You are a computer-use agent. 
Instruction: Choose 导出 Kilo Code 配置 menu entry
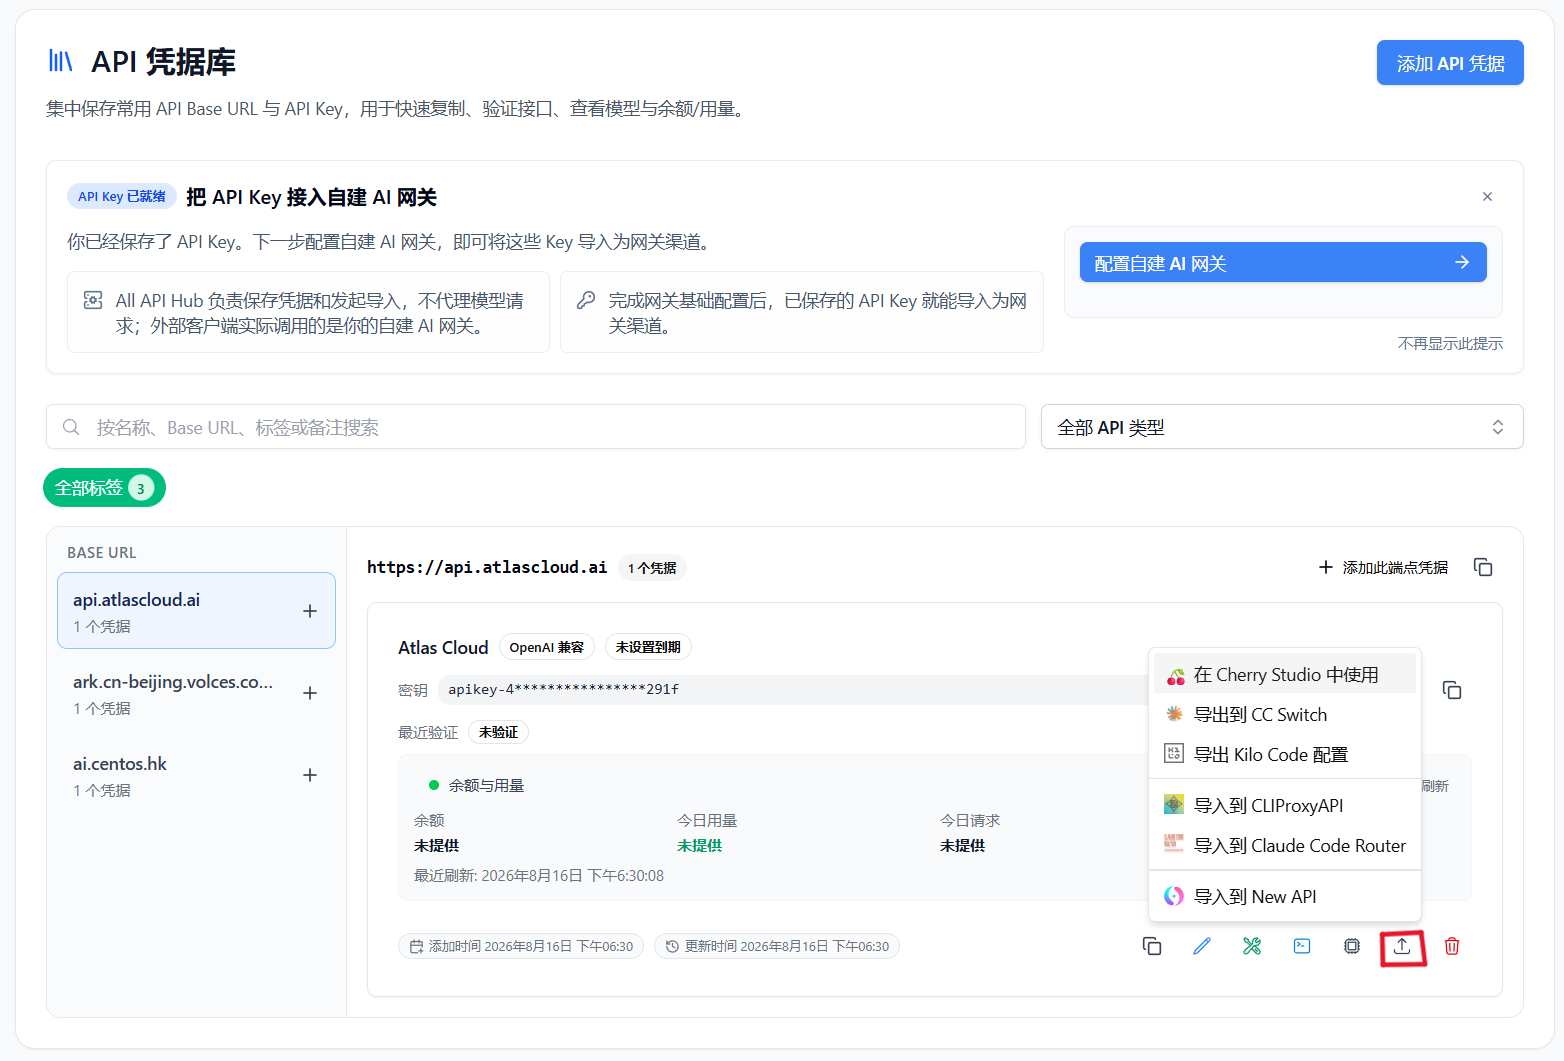(x=1285, y=754)
